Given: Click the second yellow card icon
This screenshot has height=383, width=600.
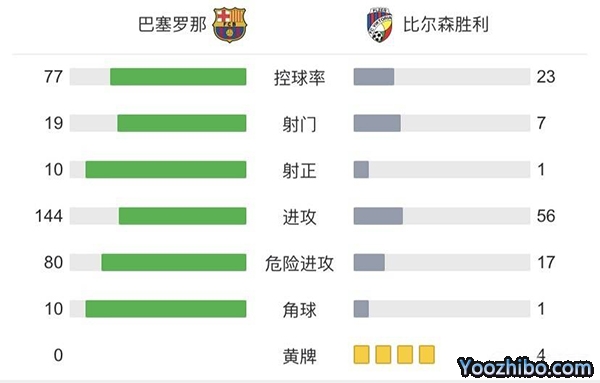Looking at the screenshot, I should point(383,354).
